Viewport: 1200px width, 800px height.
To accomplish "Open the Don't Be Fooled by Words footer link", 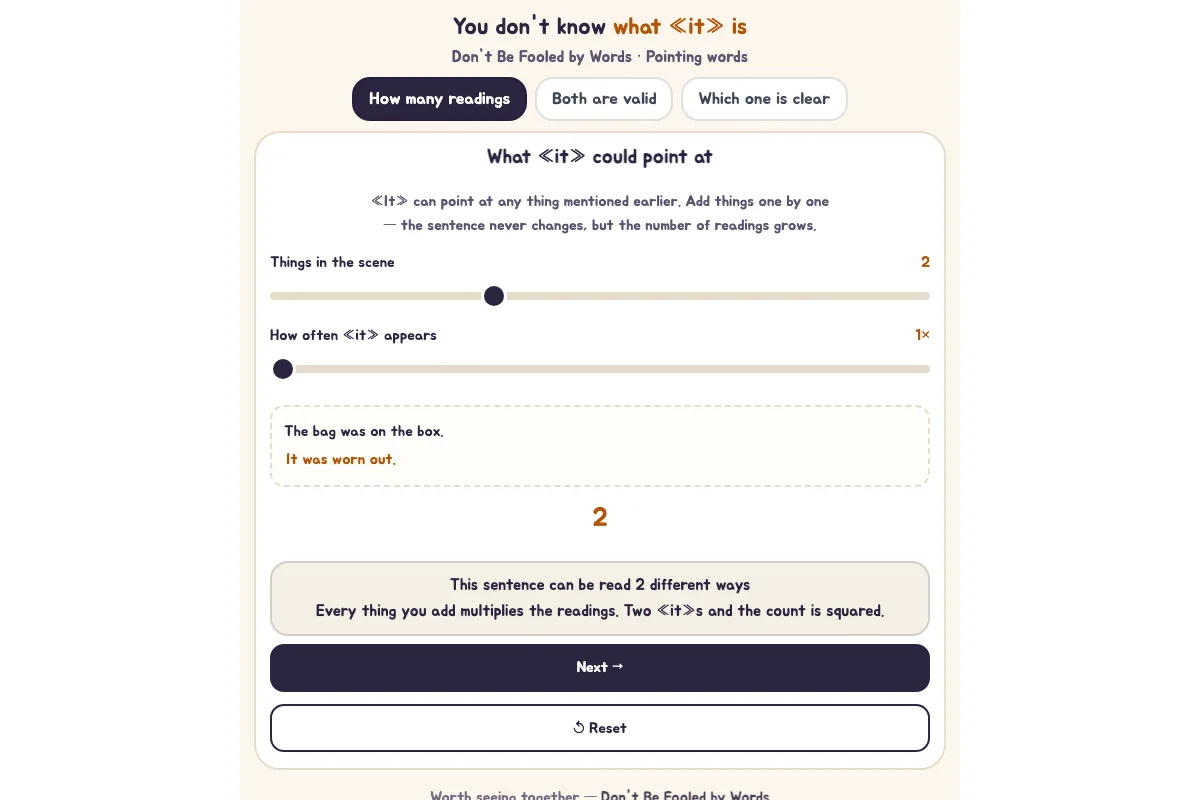I will [685, 796].
